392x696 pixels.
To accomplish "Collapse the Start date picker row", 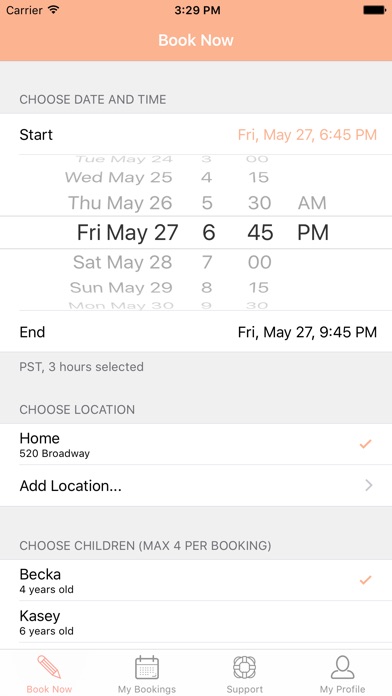I will 196,134.
